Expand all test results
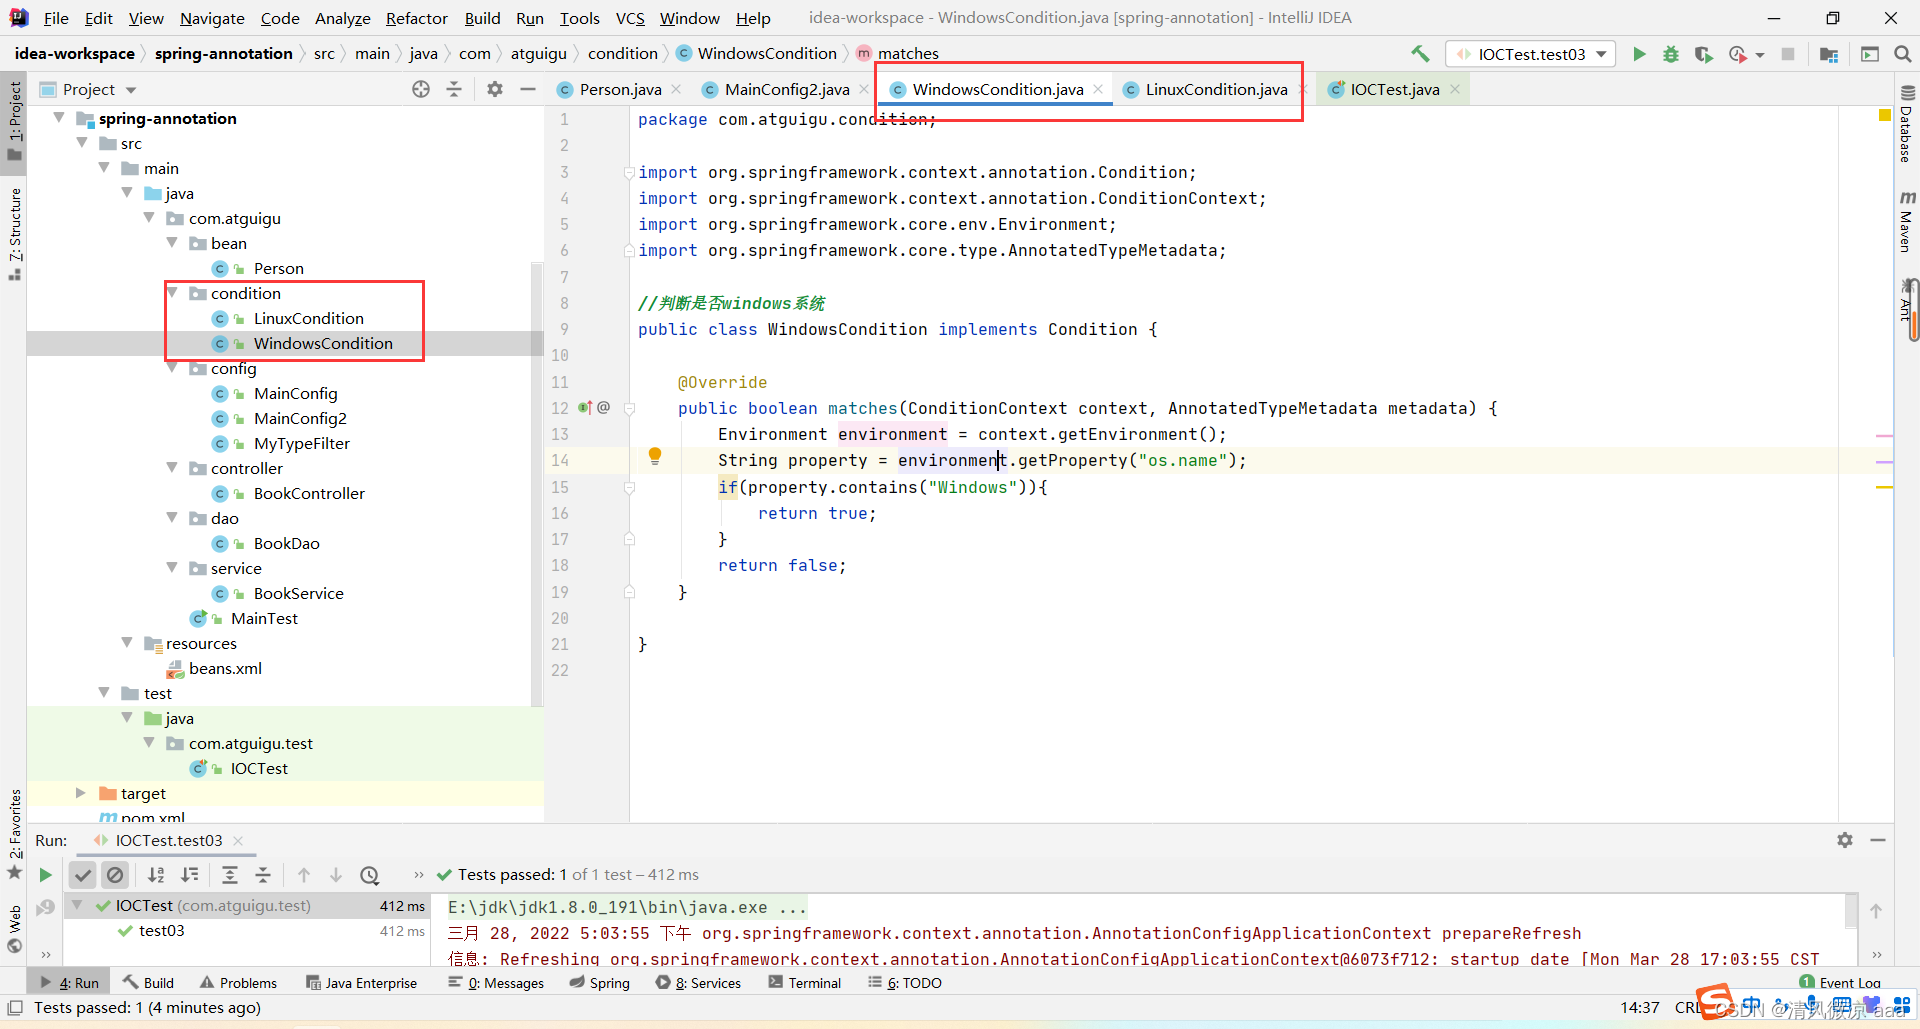Screen dimensions: 1920x1029 click(230, 875)
